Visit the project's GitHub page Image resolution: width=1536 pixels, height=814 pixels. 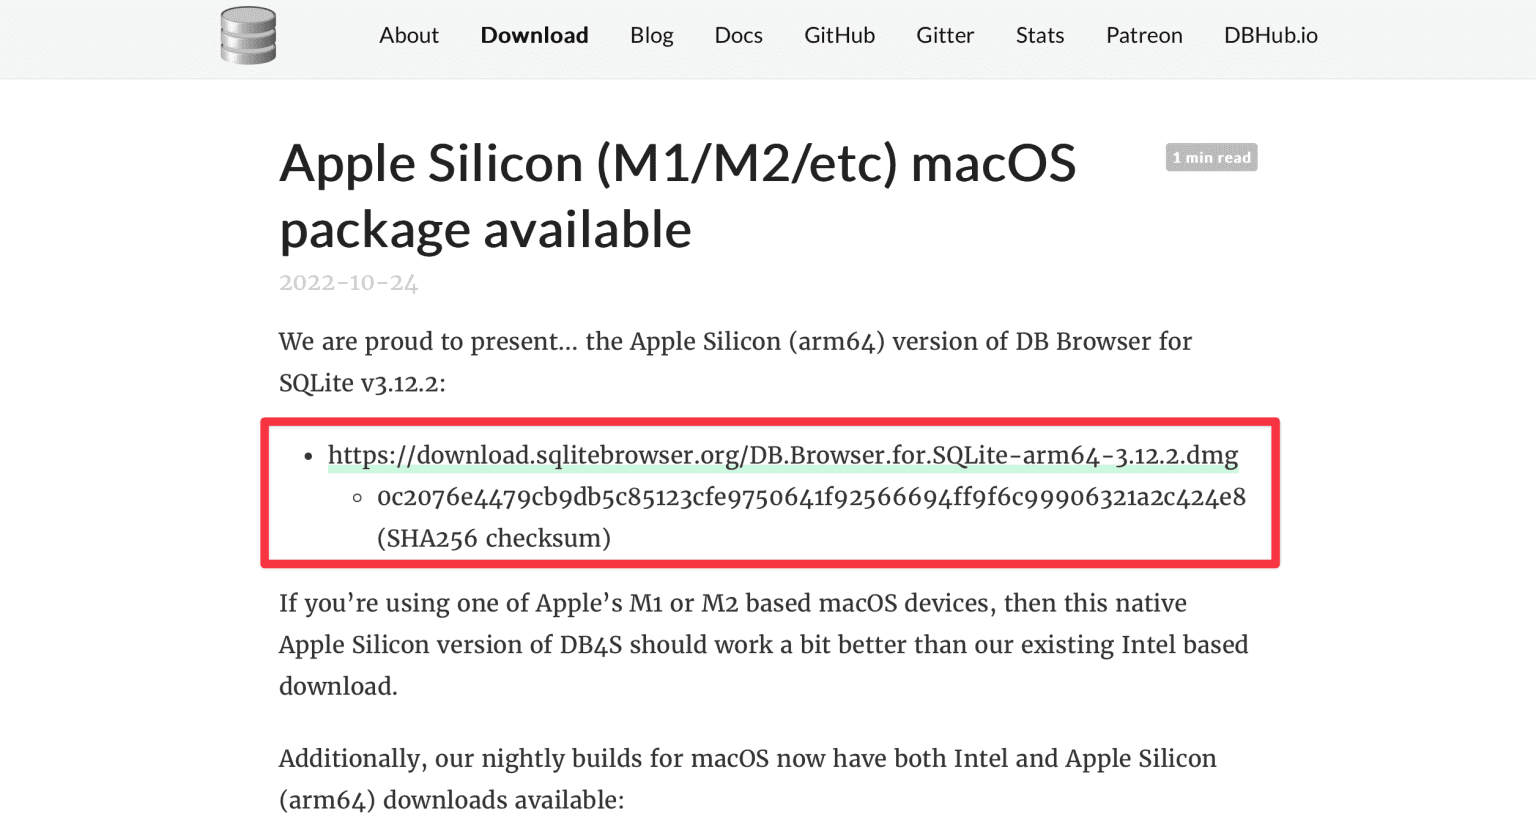point(839,36)
